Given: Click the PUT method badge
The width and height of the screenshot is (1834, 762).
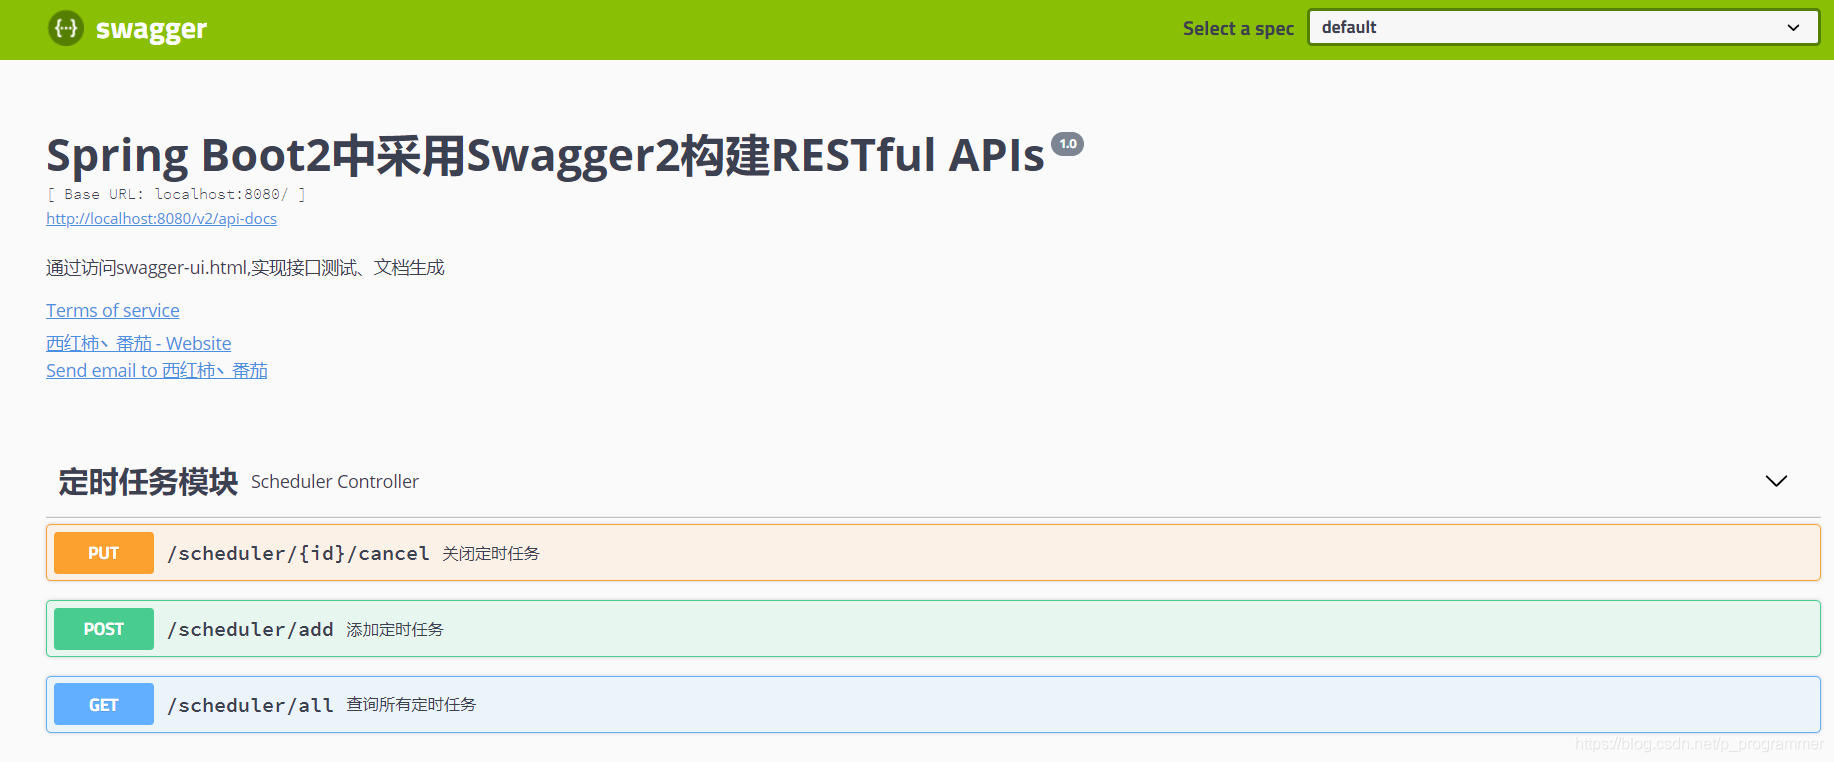Looking at the screenshot, I should [104, 553].
